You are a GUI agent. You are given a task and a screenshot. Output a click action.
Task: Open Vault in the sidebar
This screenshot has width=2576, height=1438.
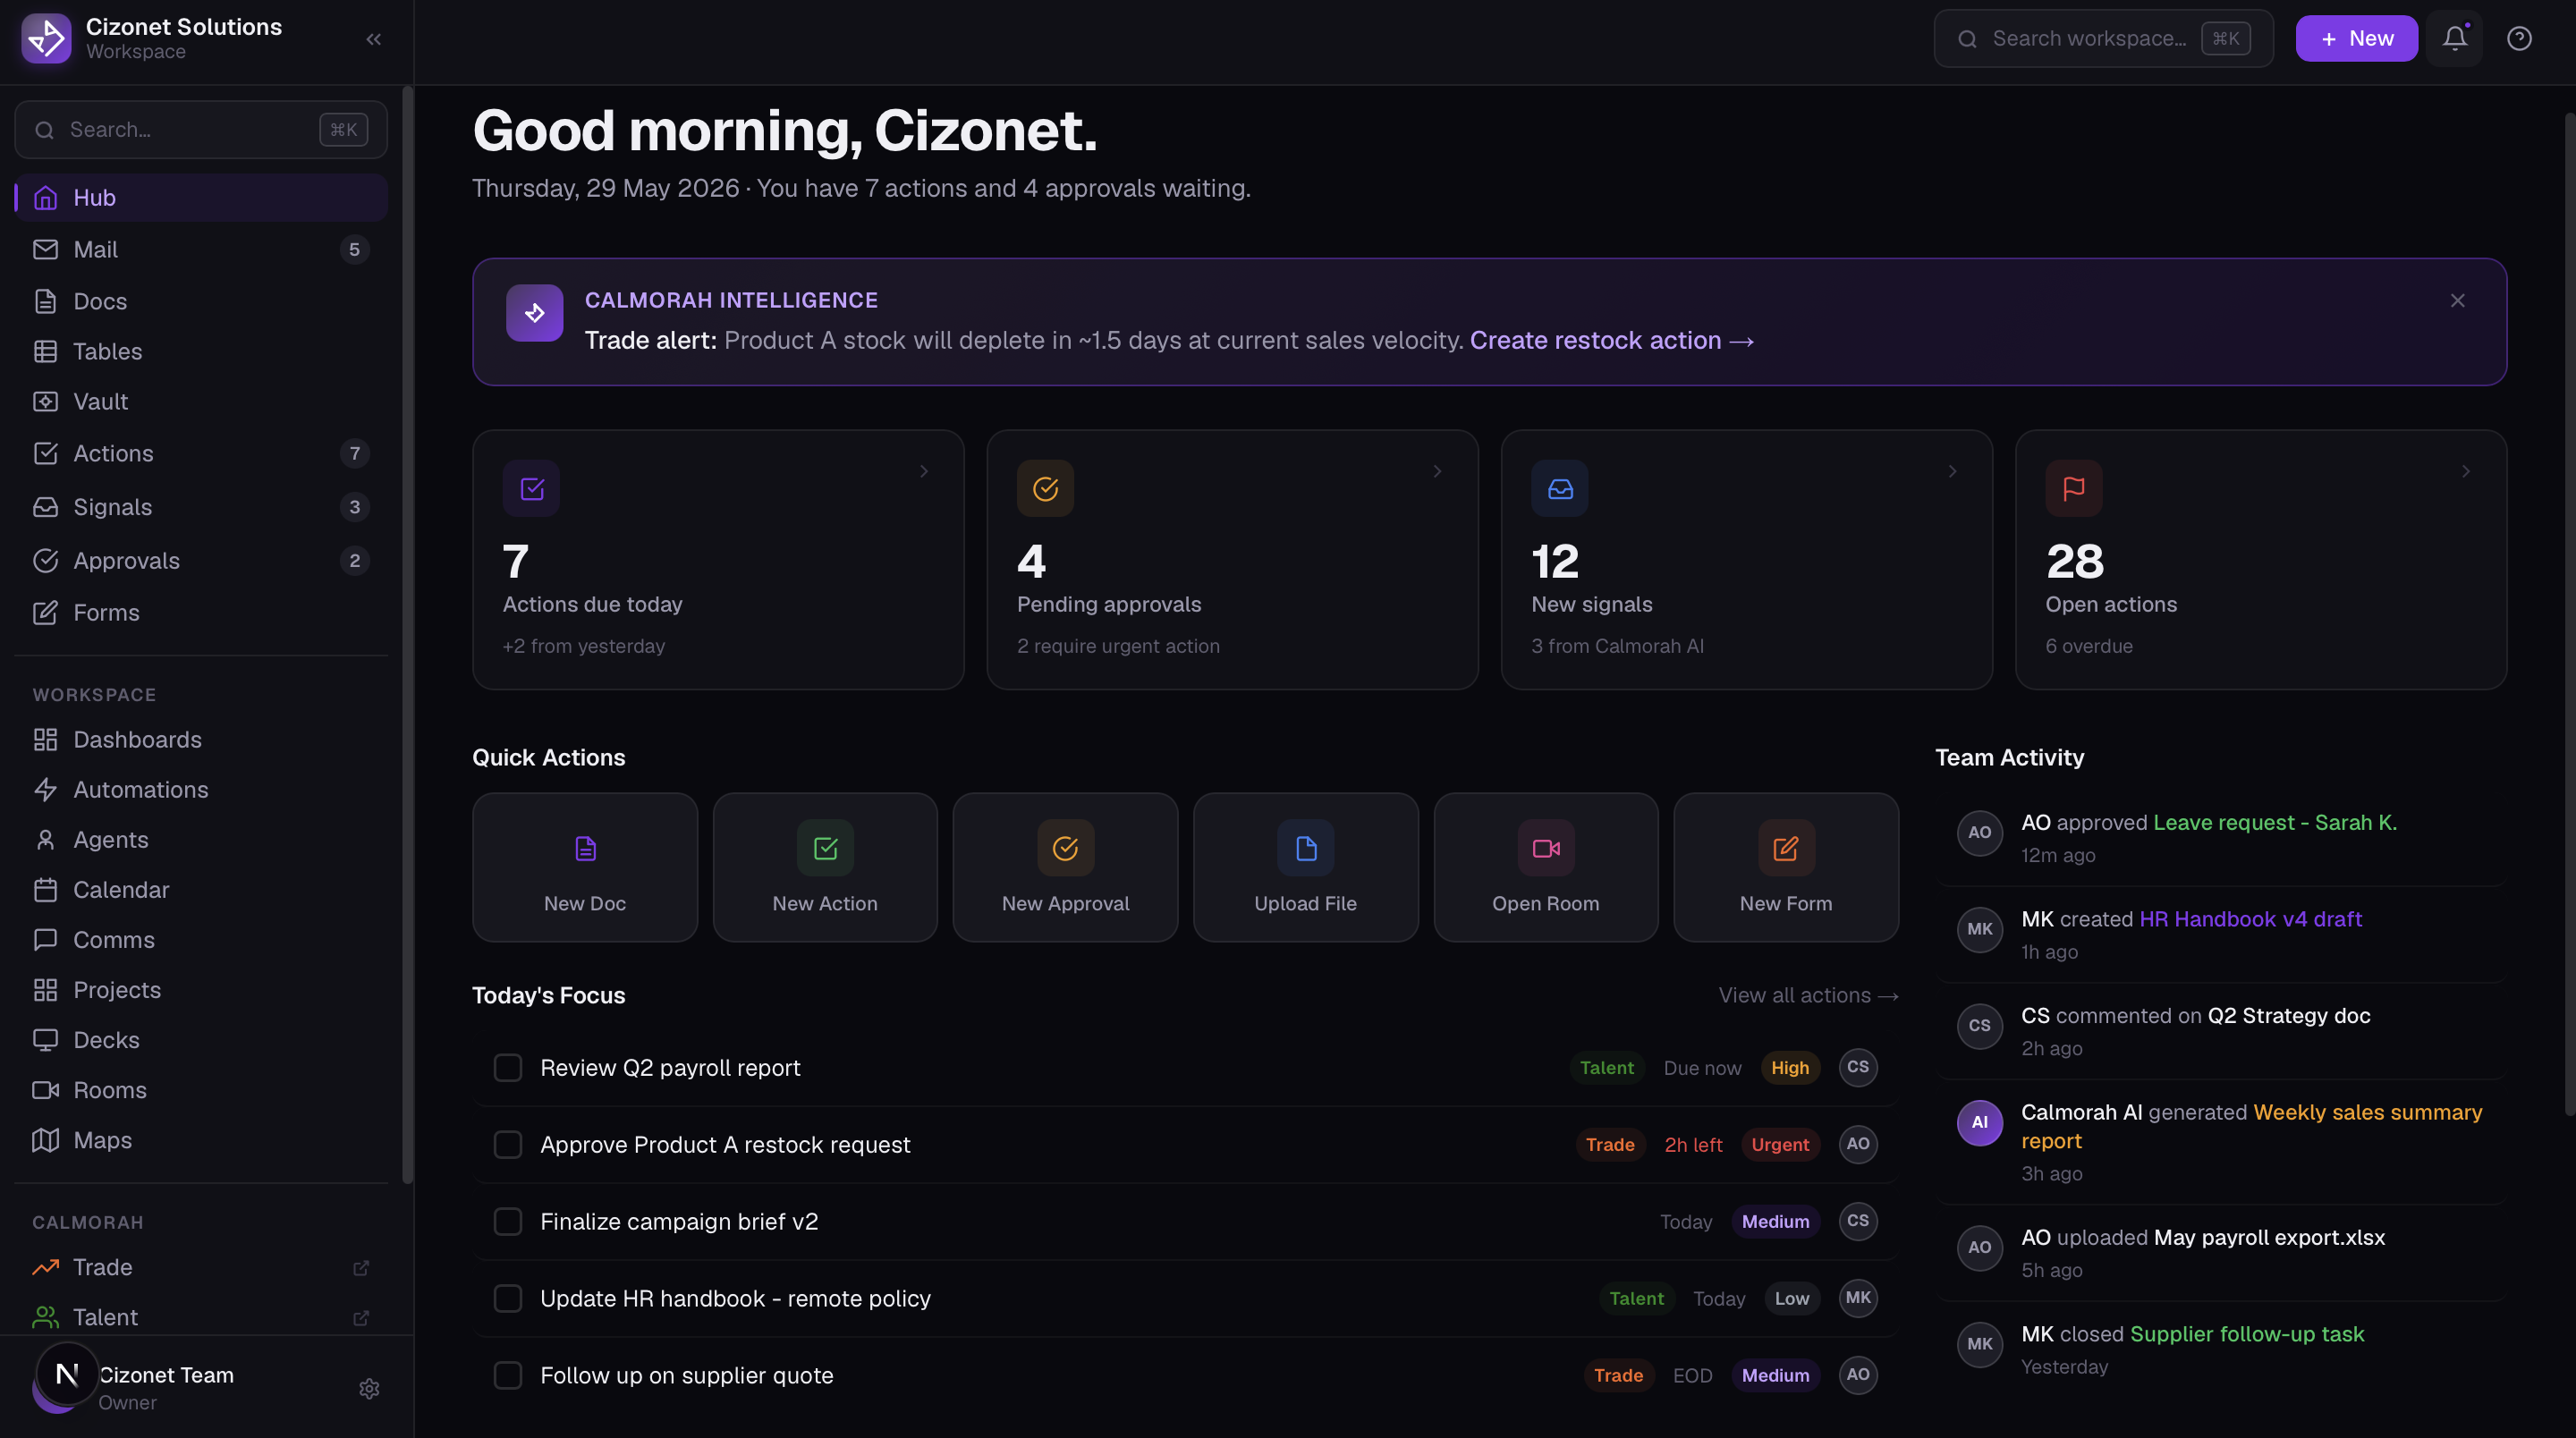click(201, 401)
